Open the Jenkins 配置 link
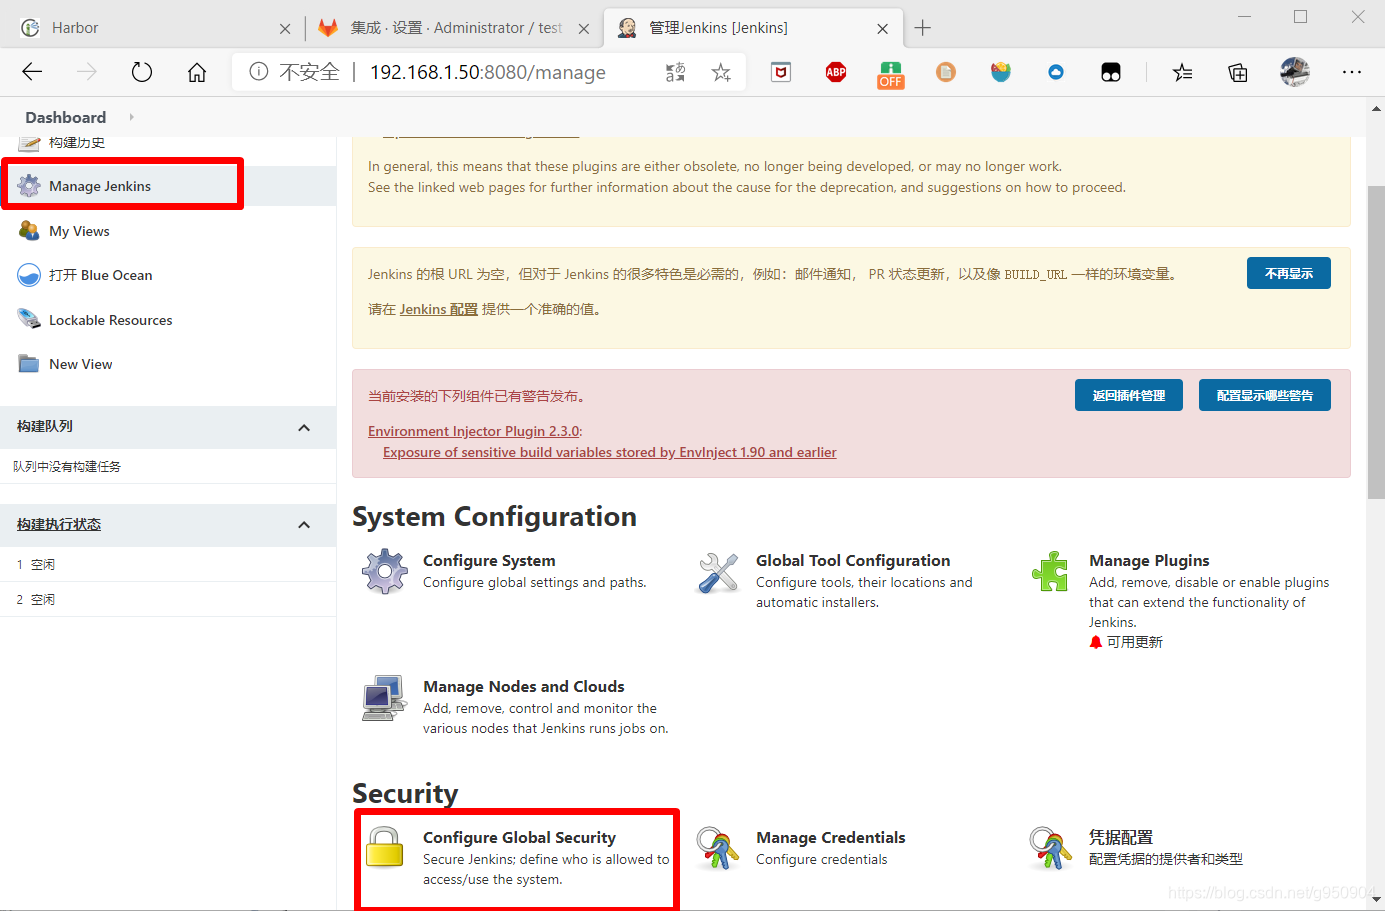Screen dimensions: 1385x911 (x=439, y=309)
